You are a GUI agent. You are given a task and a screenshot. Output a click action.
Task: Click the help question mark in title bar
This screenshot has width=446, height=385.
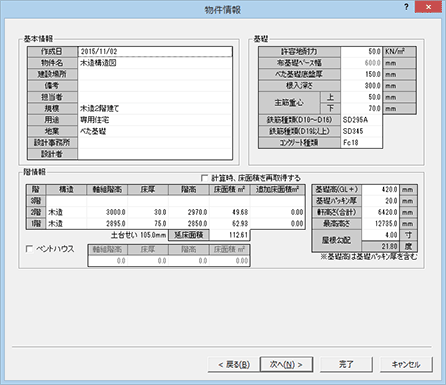tap(406, 7)
